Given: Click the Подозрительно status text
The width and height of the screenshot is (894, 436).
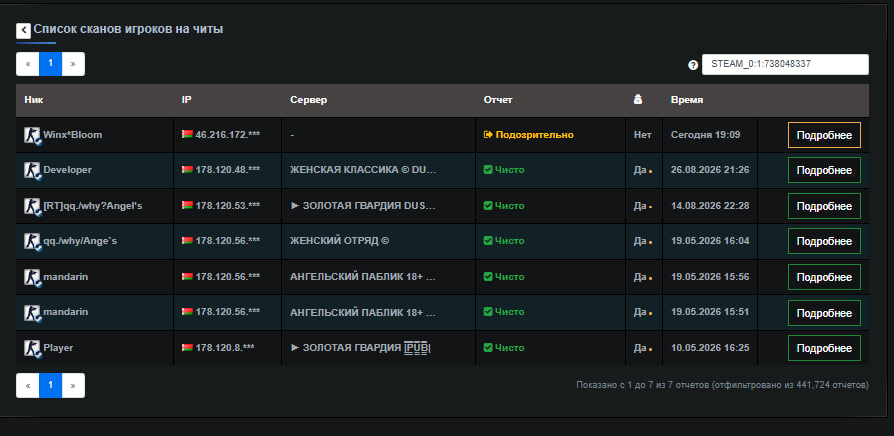Looking at the screenshot, I should point(534,135).
